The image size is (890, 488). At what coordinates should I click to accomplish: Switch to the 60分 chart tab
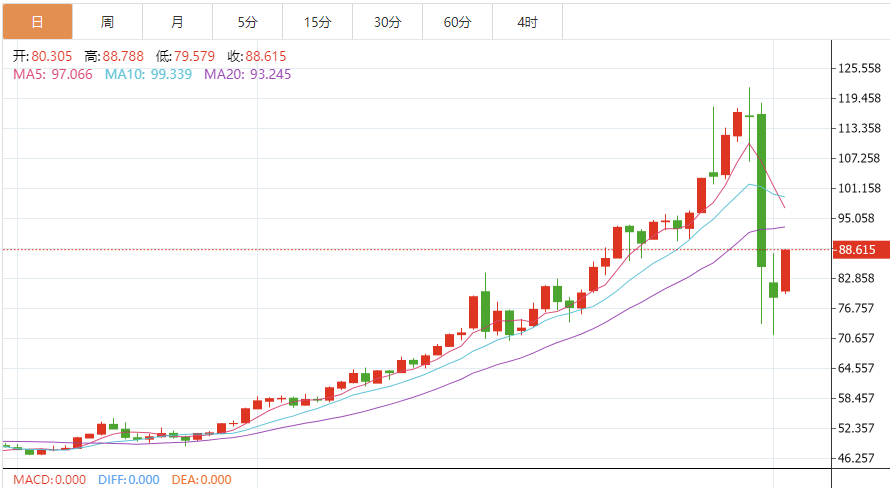(x=457, y=21)
